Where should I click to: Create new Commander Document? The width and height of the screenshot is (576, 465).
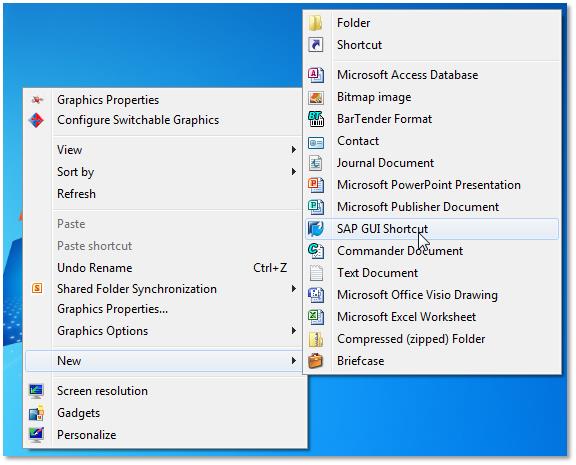(x=400, y=251)
